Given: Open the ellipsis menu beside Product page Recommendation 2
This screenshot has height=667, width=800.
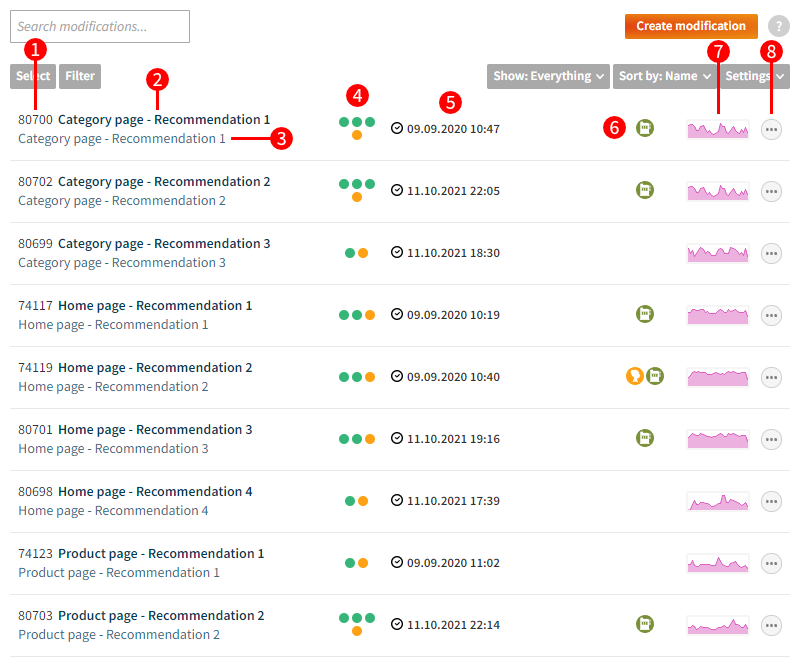Looking at the screenshot, I should (771, 624).
